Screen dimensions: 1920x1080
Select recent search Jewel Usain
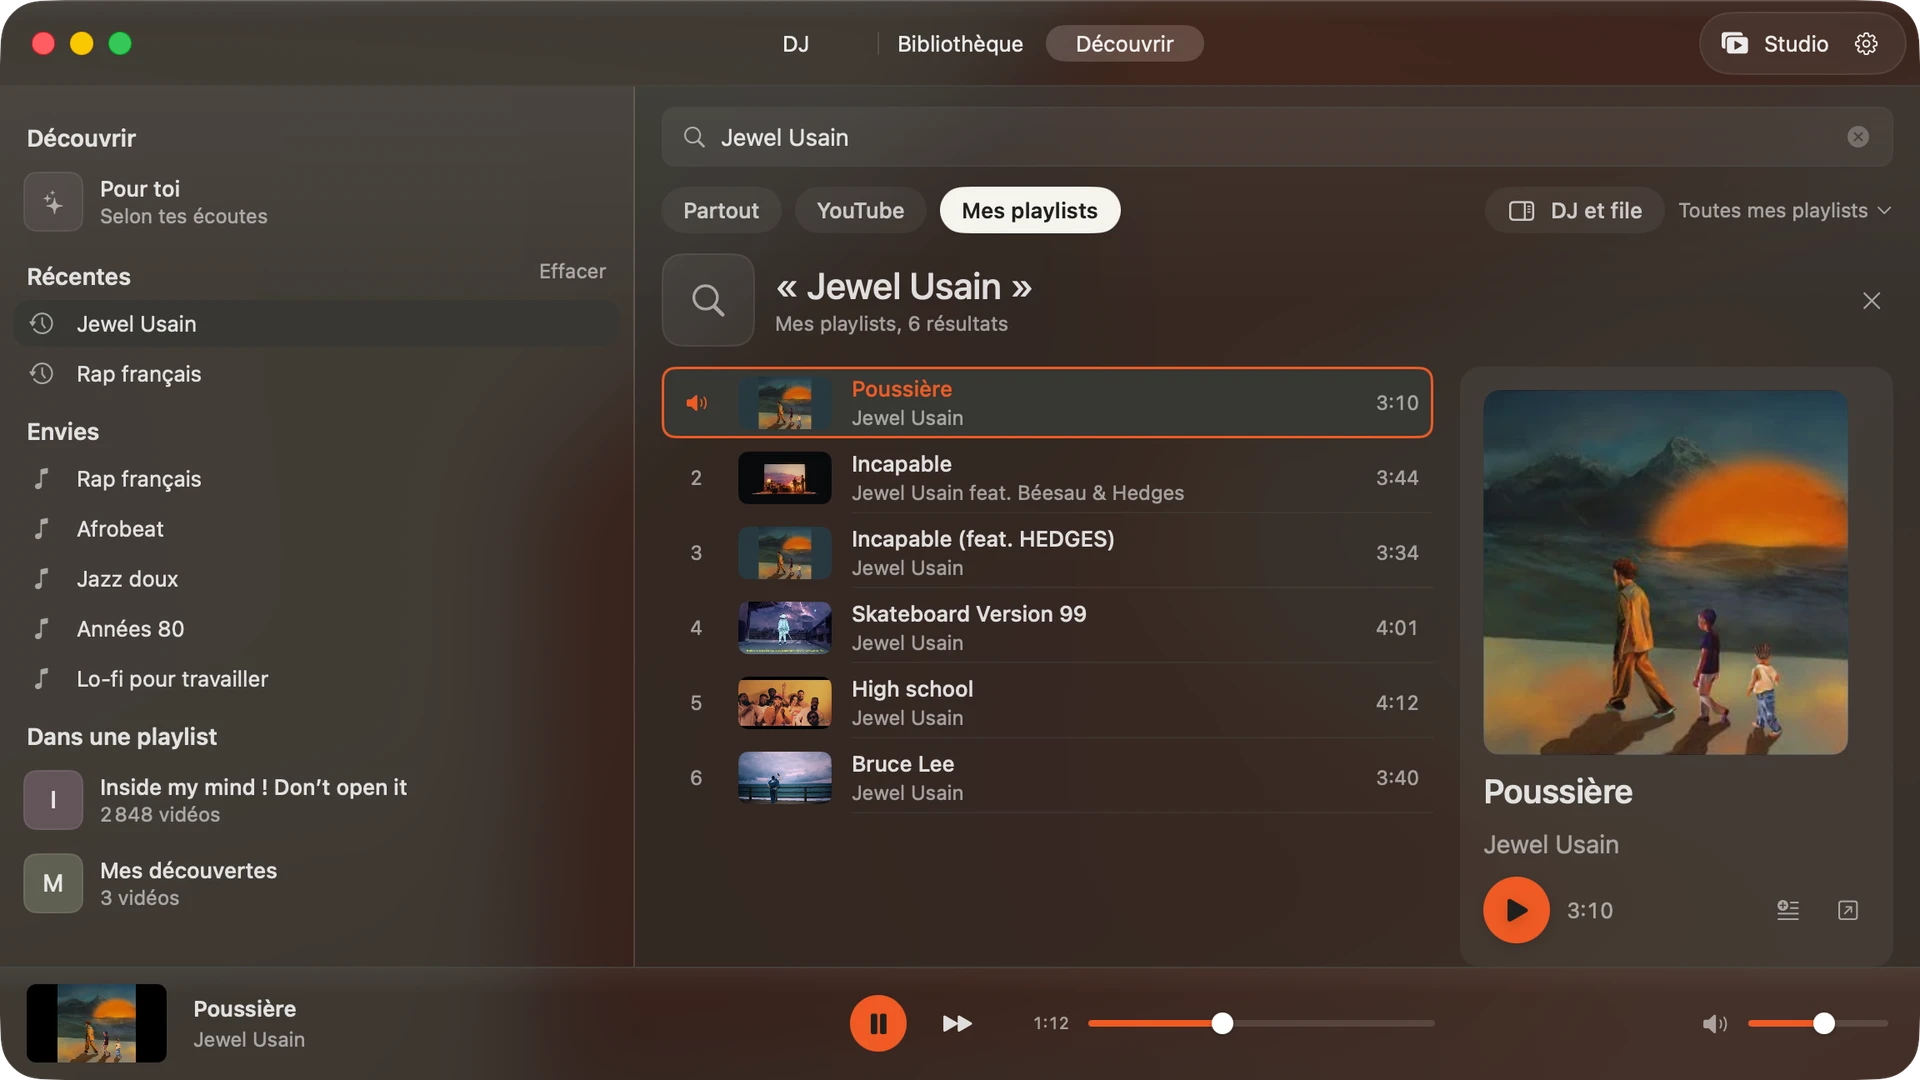317,324
